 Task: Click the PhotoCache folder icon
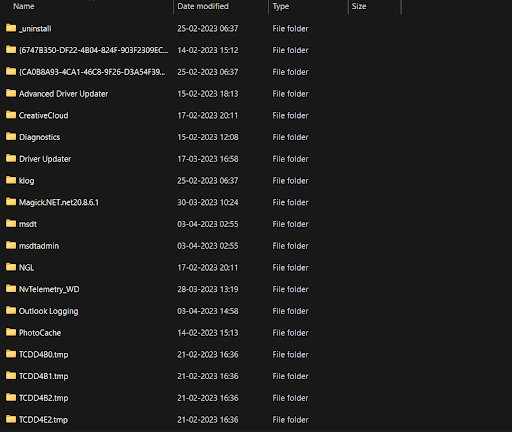coord(11,332)
